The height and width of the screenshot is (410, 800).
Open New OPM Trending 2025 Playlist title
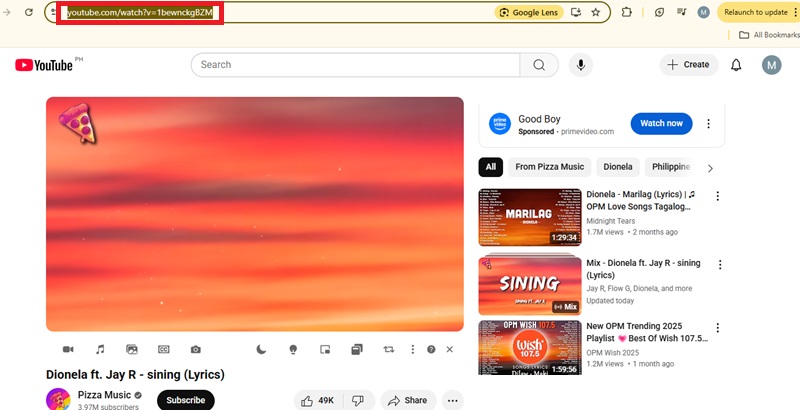[647, 332]
